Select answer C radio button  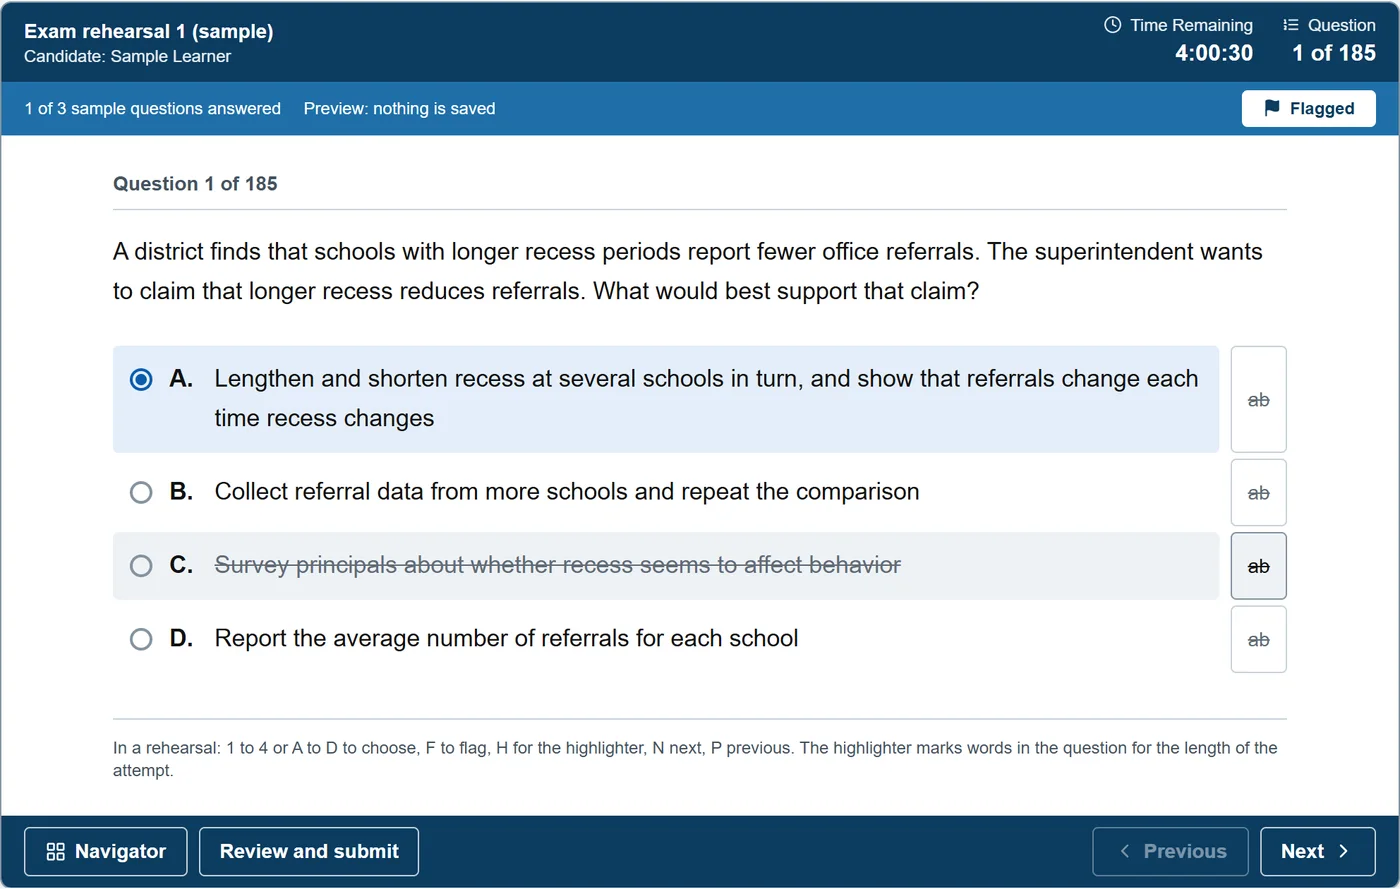[141, 566]
